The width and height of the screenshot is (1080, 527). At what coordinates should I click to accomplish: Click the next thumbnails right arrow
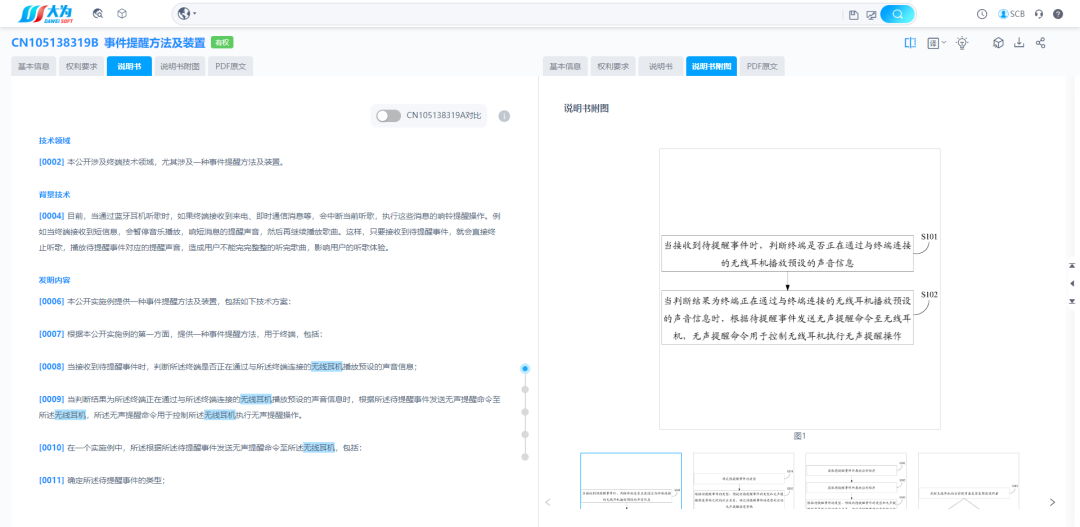(x=1052, y=502)
